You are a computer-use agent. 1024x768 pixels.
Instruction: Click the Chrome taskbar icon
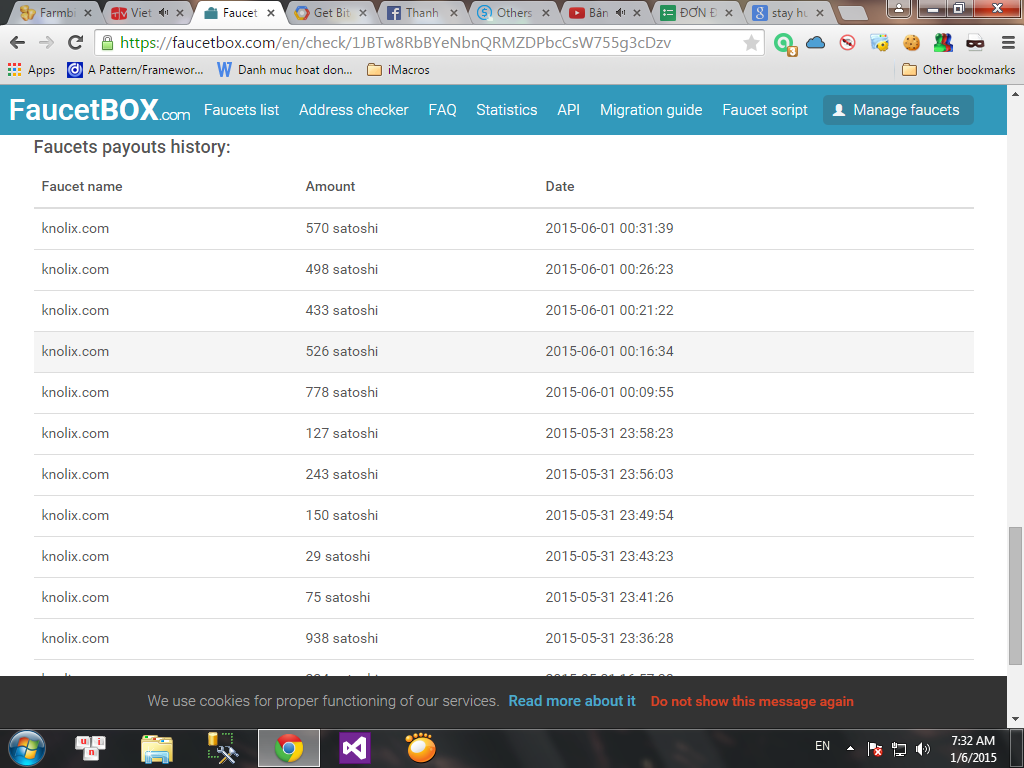(289, 748)
